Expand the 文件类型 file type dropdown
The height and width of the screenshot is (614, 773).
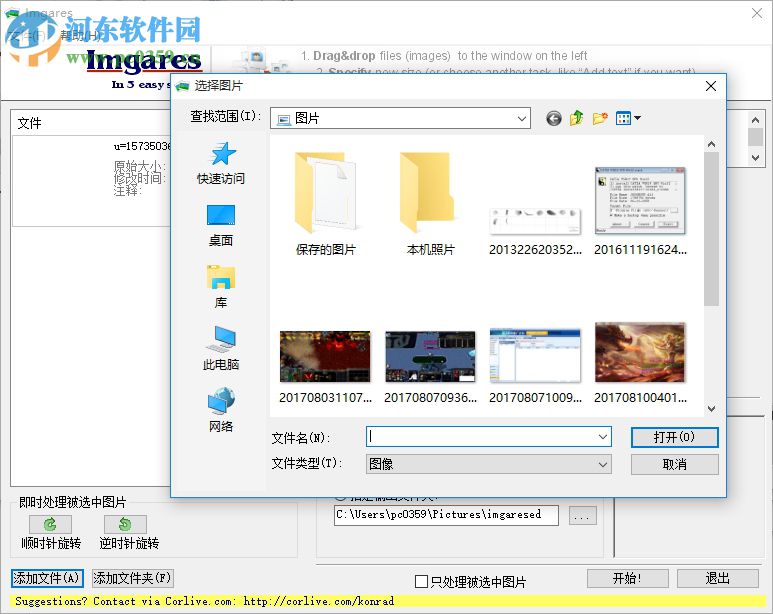pyautogui.click(x=602, y=465)
